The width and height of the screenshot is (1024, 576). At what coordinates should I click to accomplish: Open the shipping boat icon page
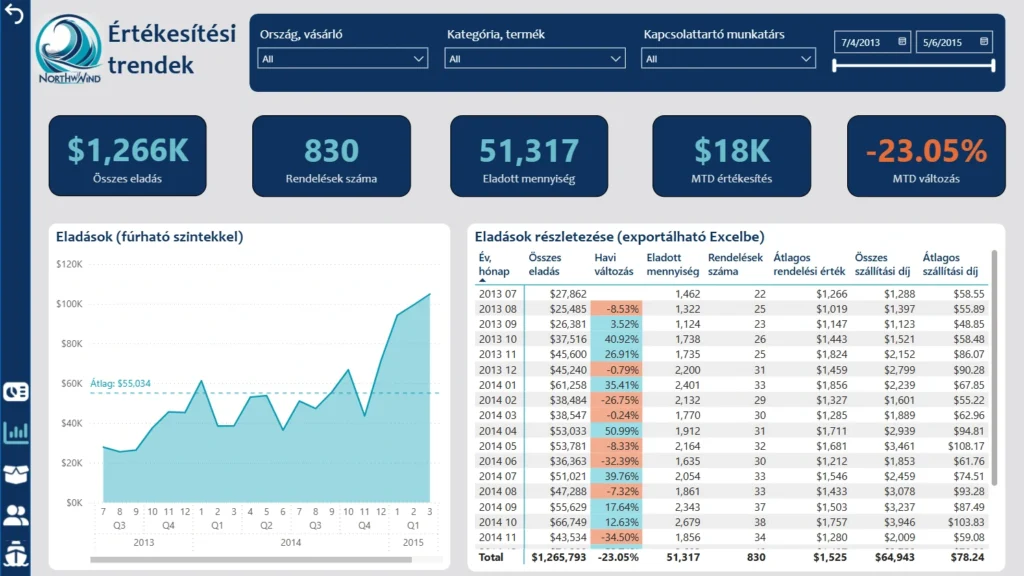point(16,553)
